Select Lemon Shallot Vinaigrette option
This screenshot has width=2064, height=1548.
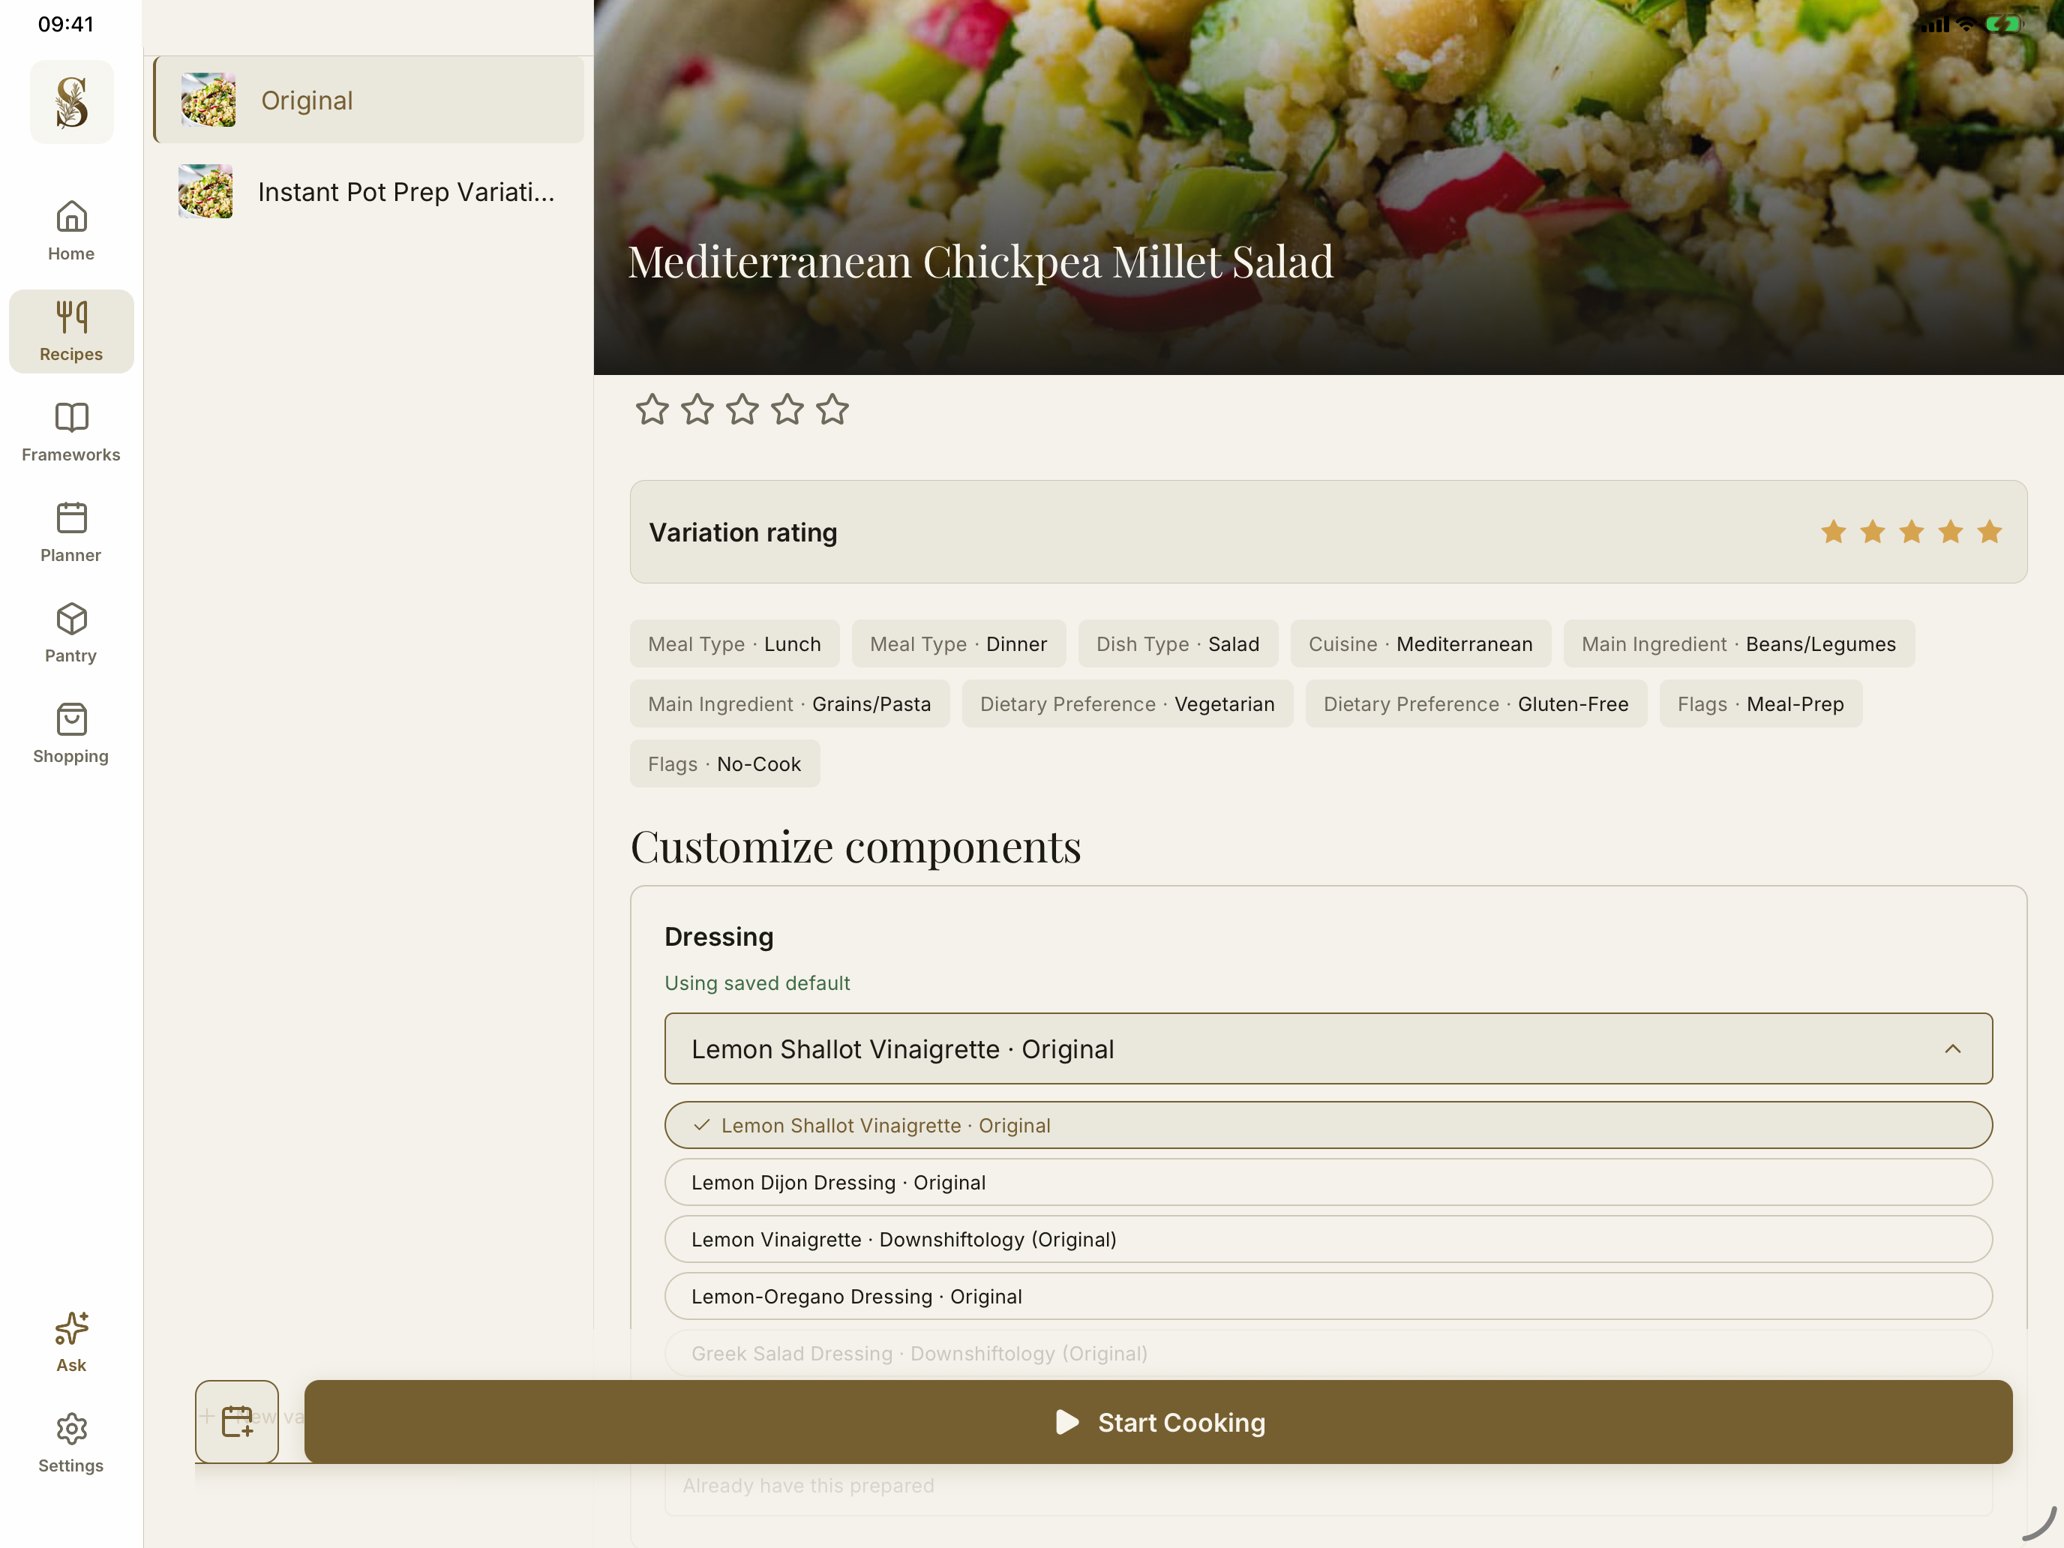[1328, 1125]
